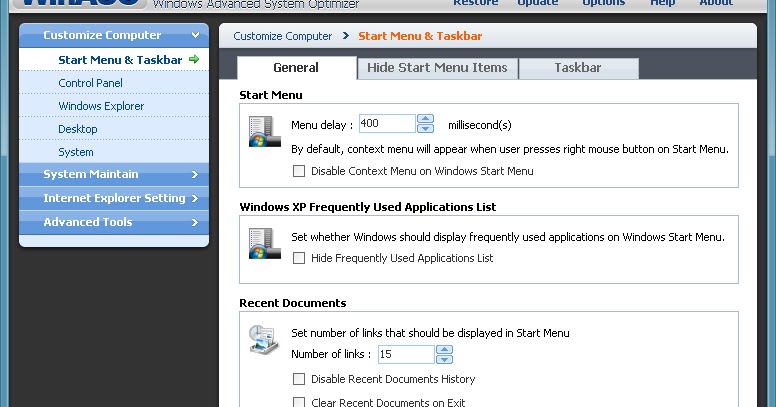The height and width of the screenshot is (407, 776).
Task: Click the Number of links value field
Action: (406, 354)
